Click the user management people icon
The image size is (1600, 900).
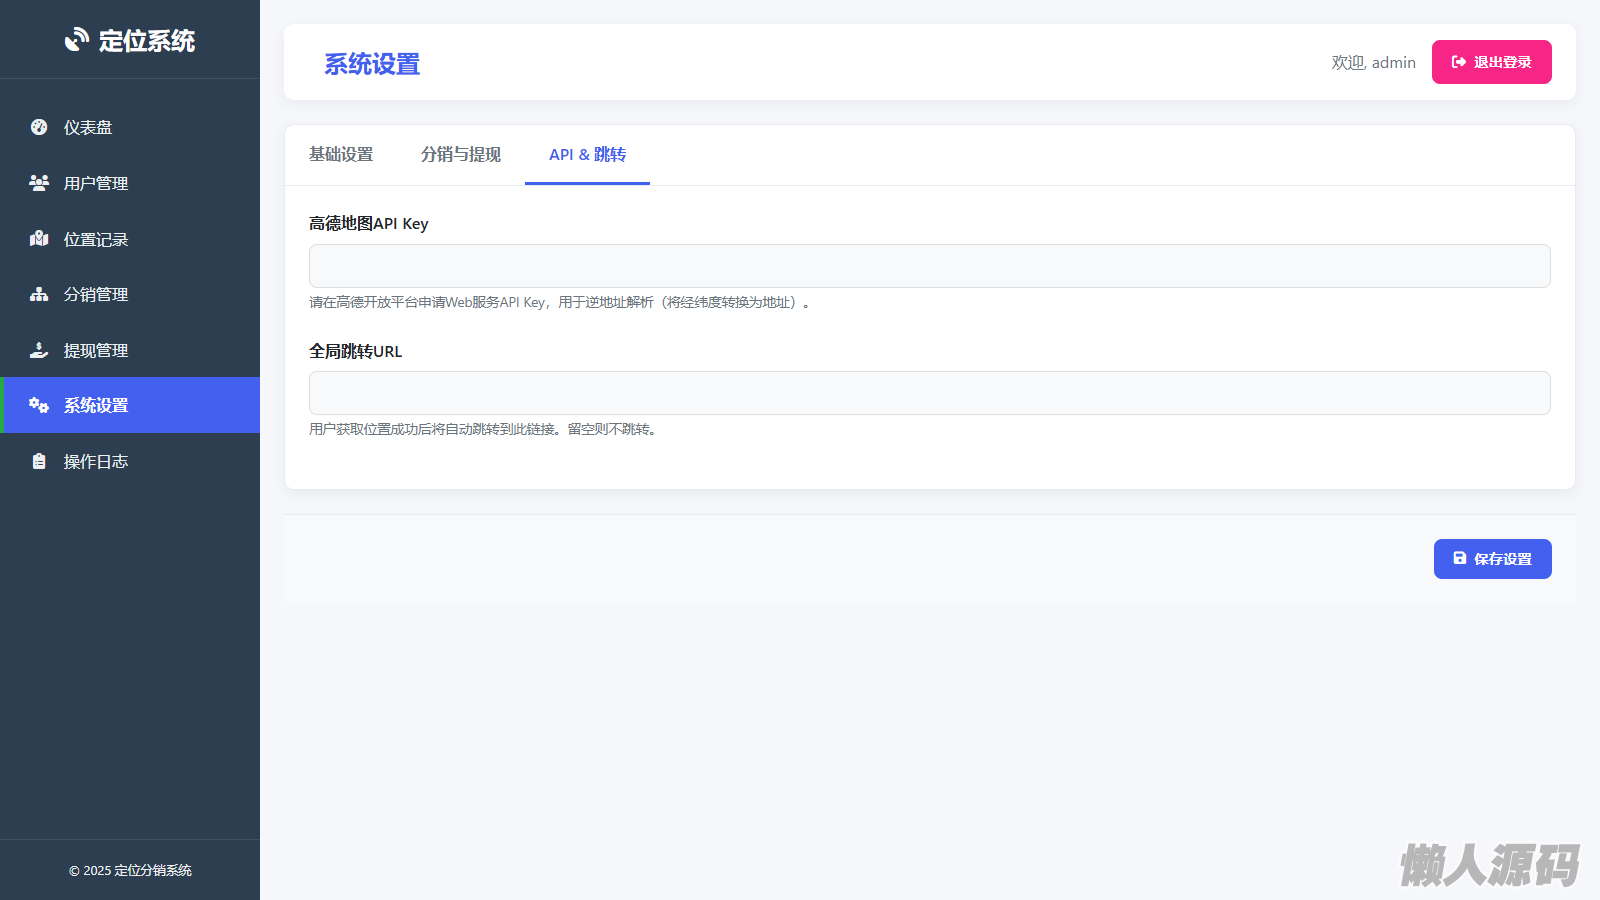pos(39,183)
